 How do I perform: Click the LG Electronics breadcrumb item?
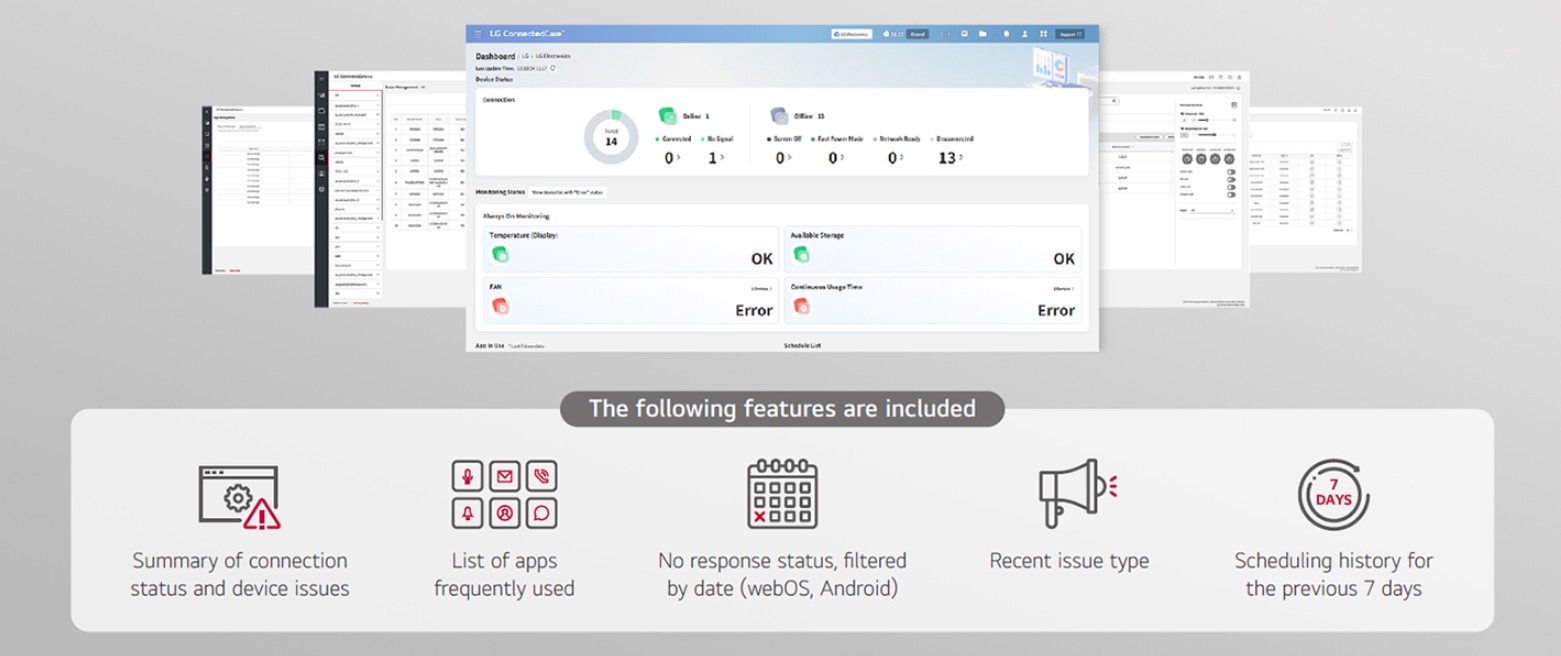pos(552,56)
